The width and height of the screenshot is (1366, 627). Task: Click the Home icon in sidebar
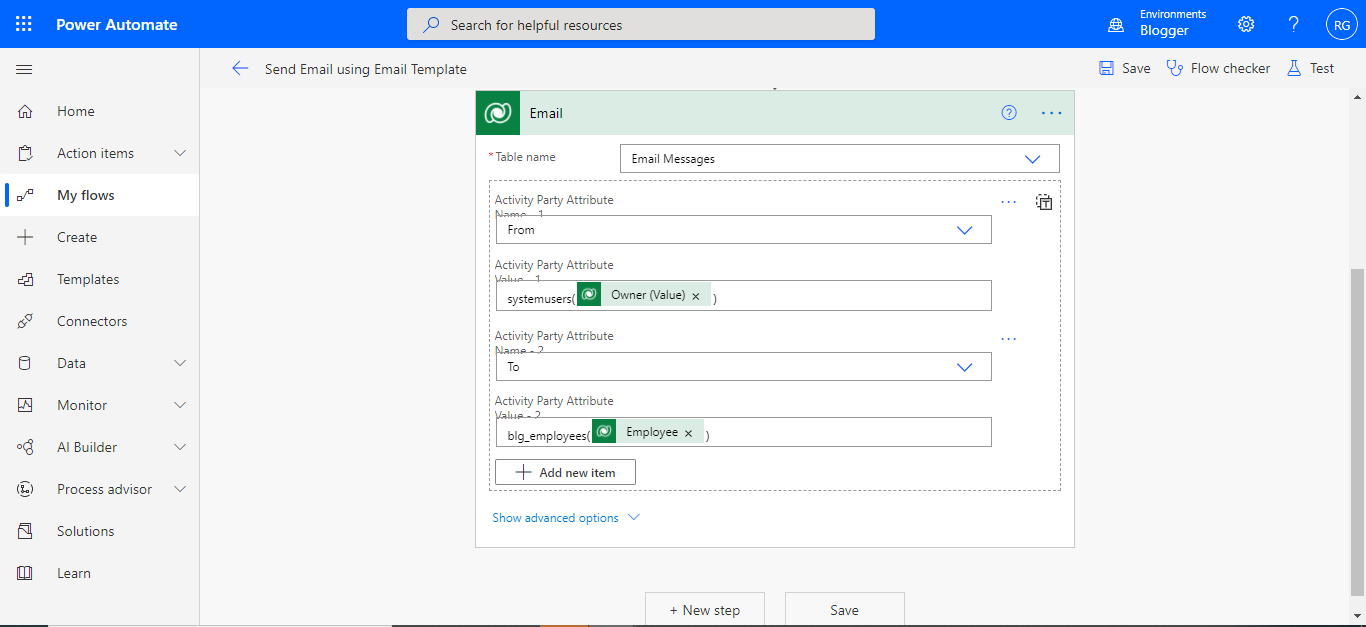(x=25, y=111)
